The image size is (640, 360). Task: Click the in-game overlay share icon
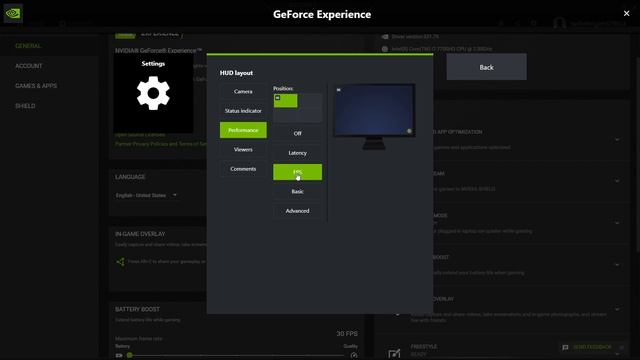pos(120,262)
